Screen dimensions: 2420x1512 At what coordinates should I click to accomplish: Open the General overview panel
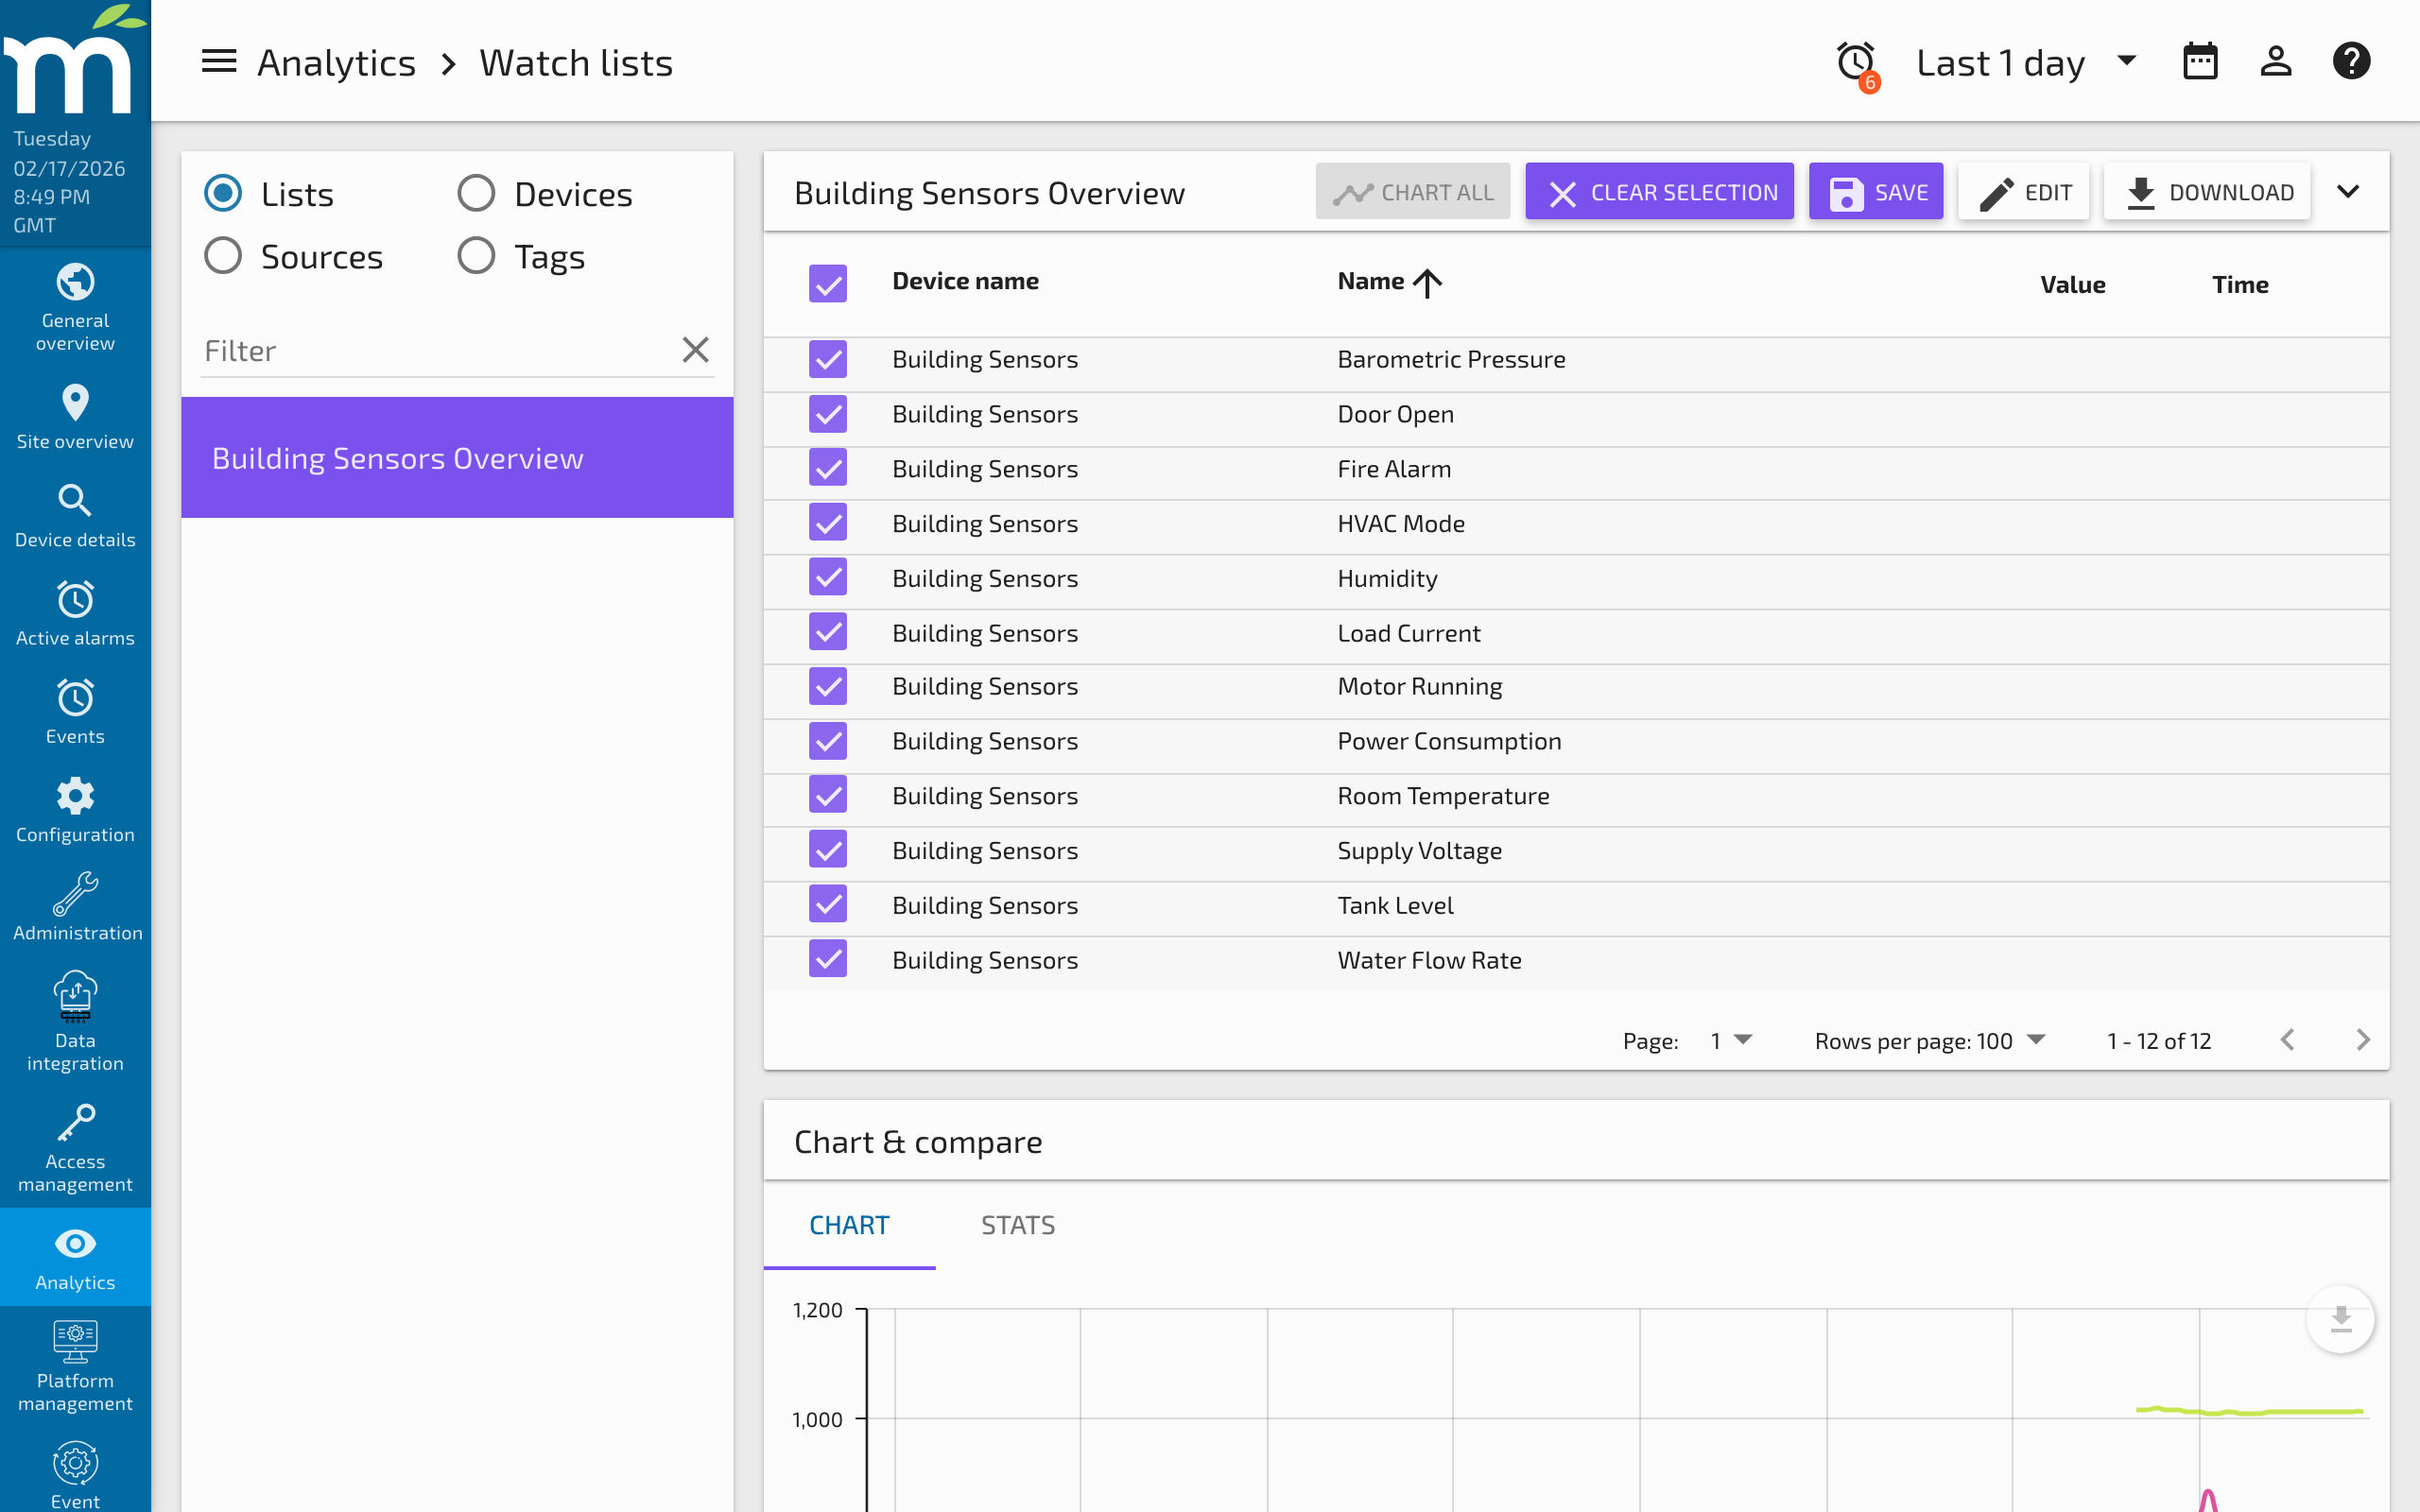coord(75,308)
